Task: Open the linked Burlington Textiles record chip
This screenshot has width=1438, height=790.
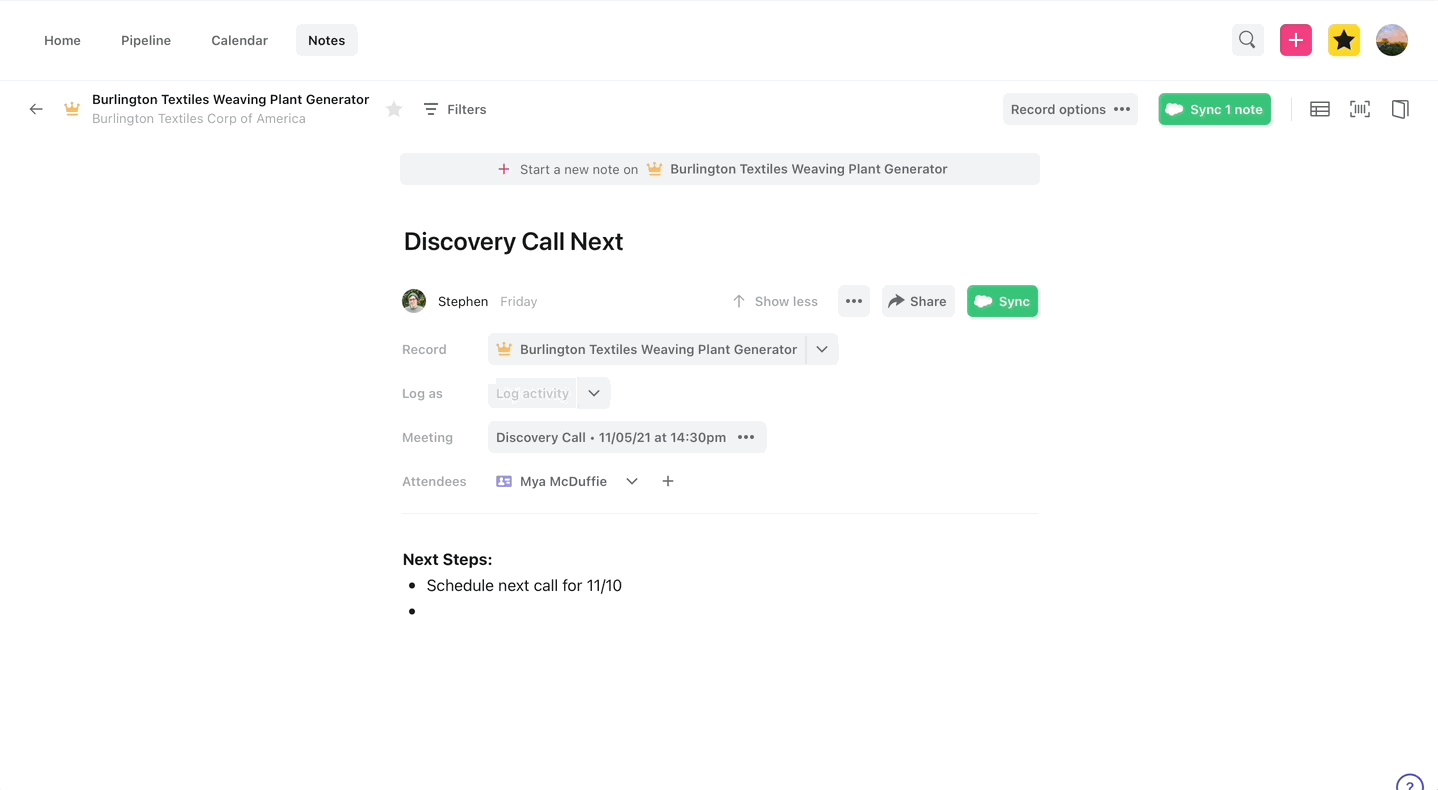Action: pos(647,349)
